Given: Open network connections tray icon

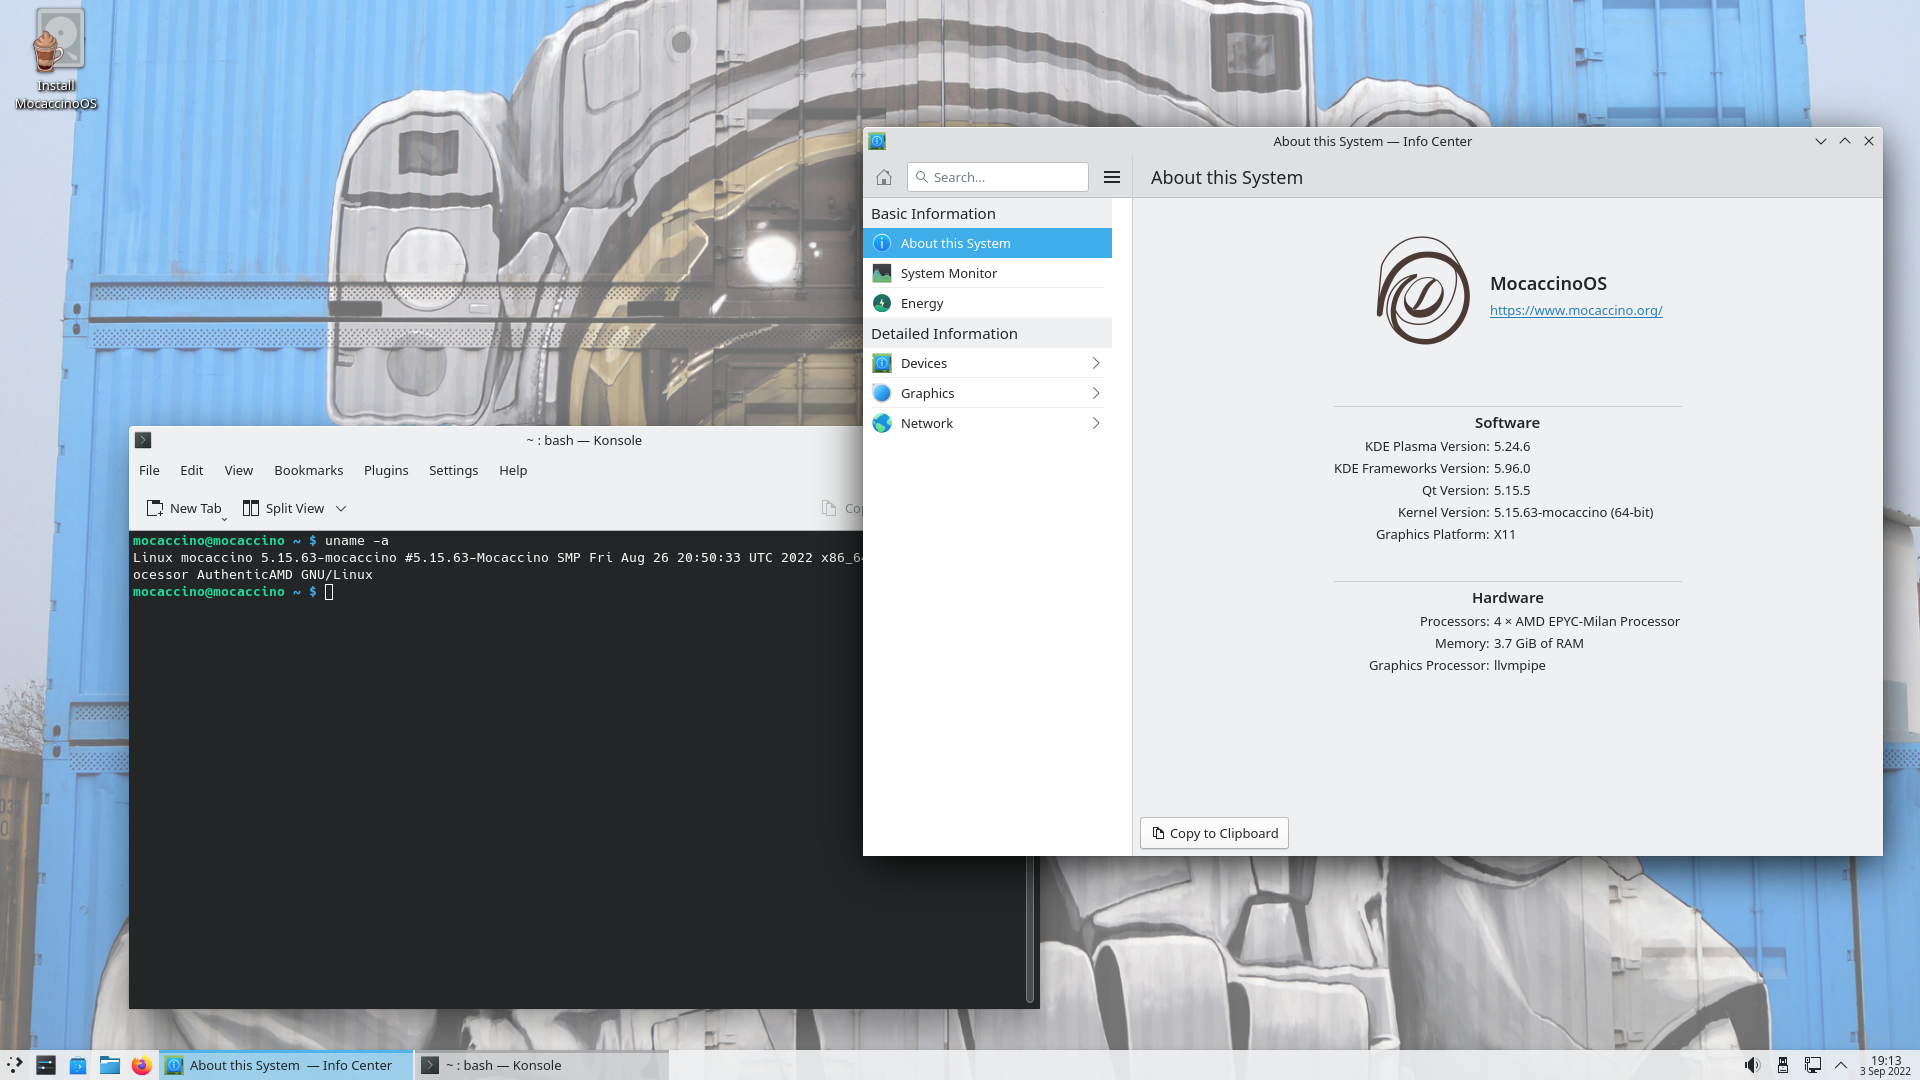Looking at the screenshot, I should point(1812,1065).
